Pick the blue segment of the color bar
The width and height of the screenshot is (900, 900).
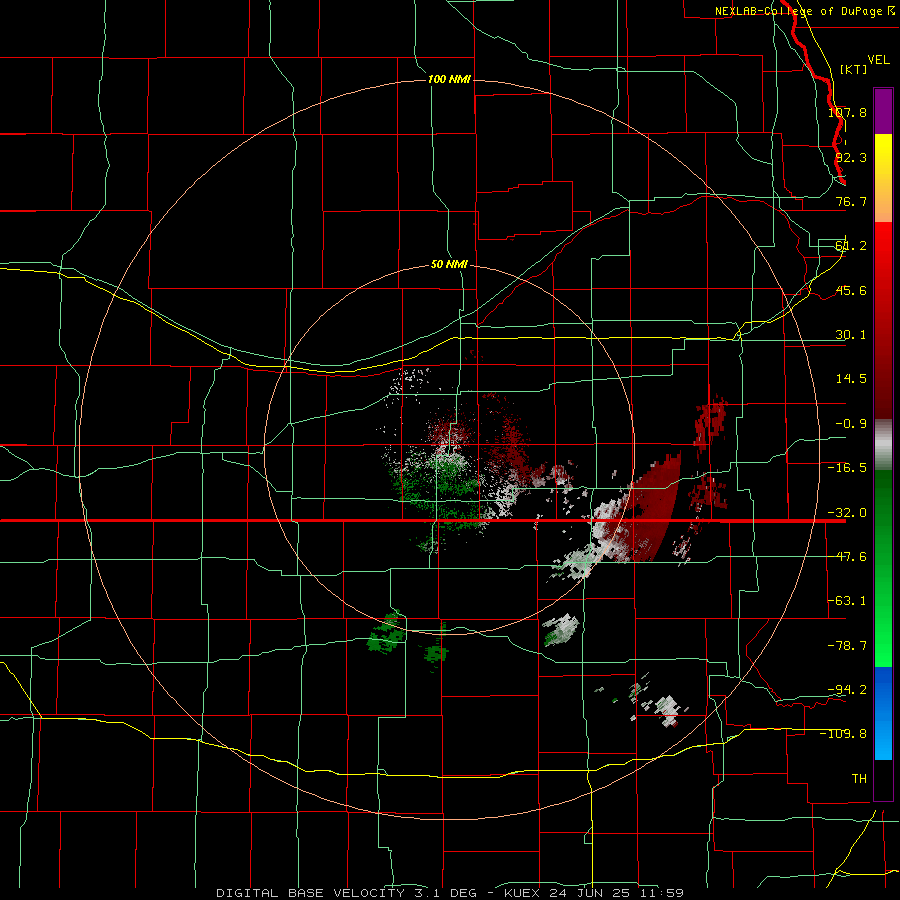click(883, 713)
